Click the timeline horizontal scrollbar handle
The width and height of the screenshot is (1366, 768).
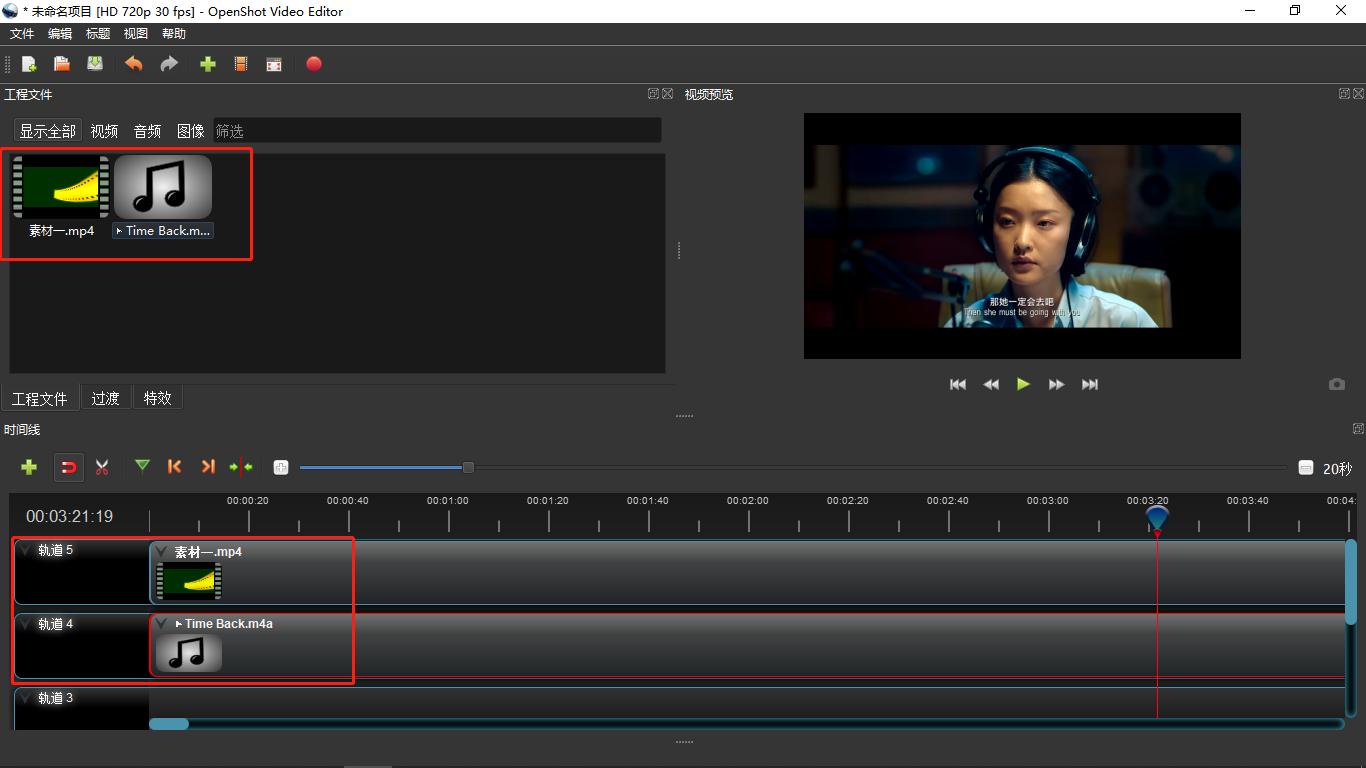[x=169, y=724]
